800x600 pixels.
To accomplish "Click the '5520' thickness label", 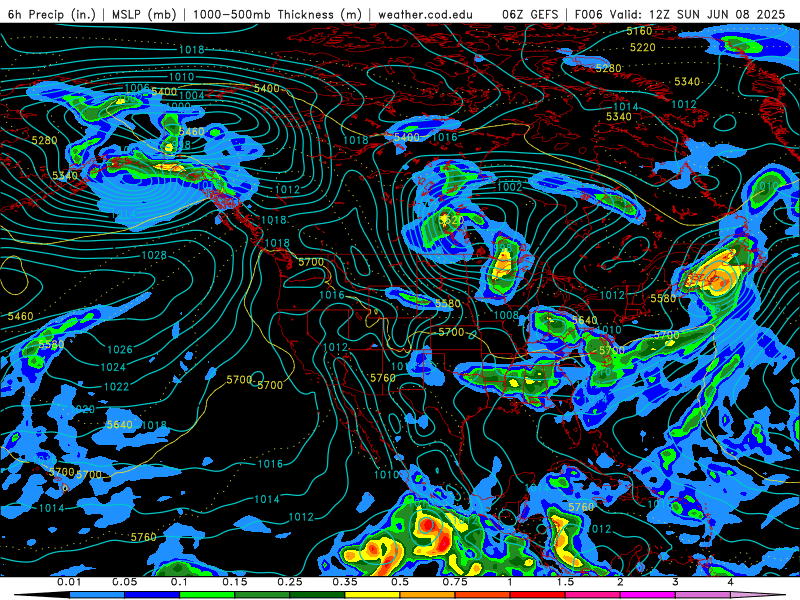I will pyautogui.click(x=451, y=220).
